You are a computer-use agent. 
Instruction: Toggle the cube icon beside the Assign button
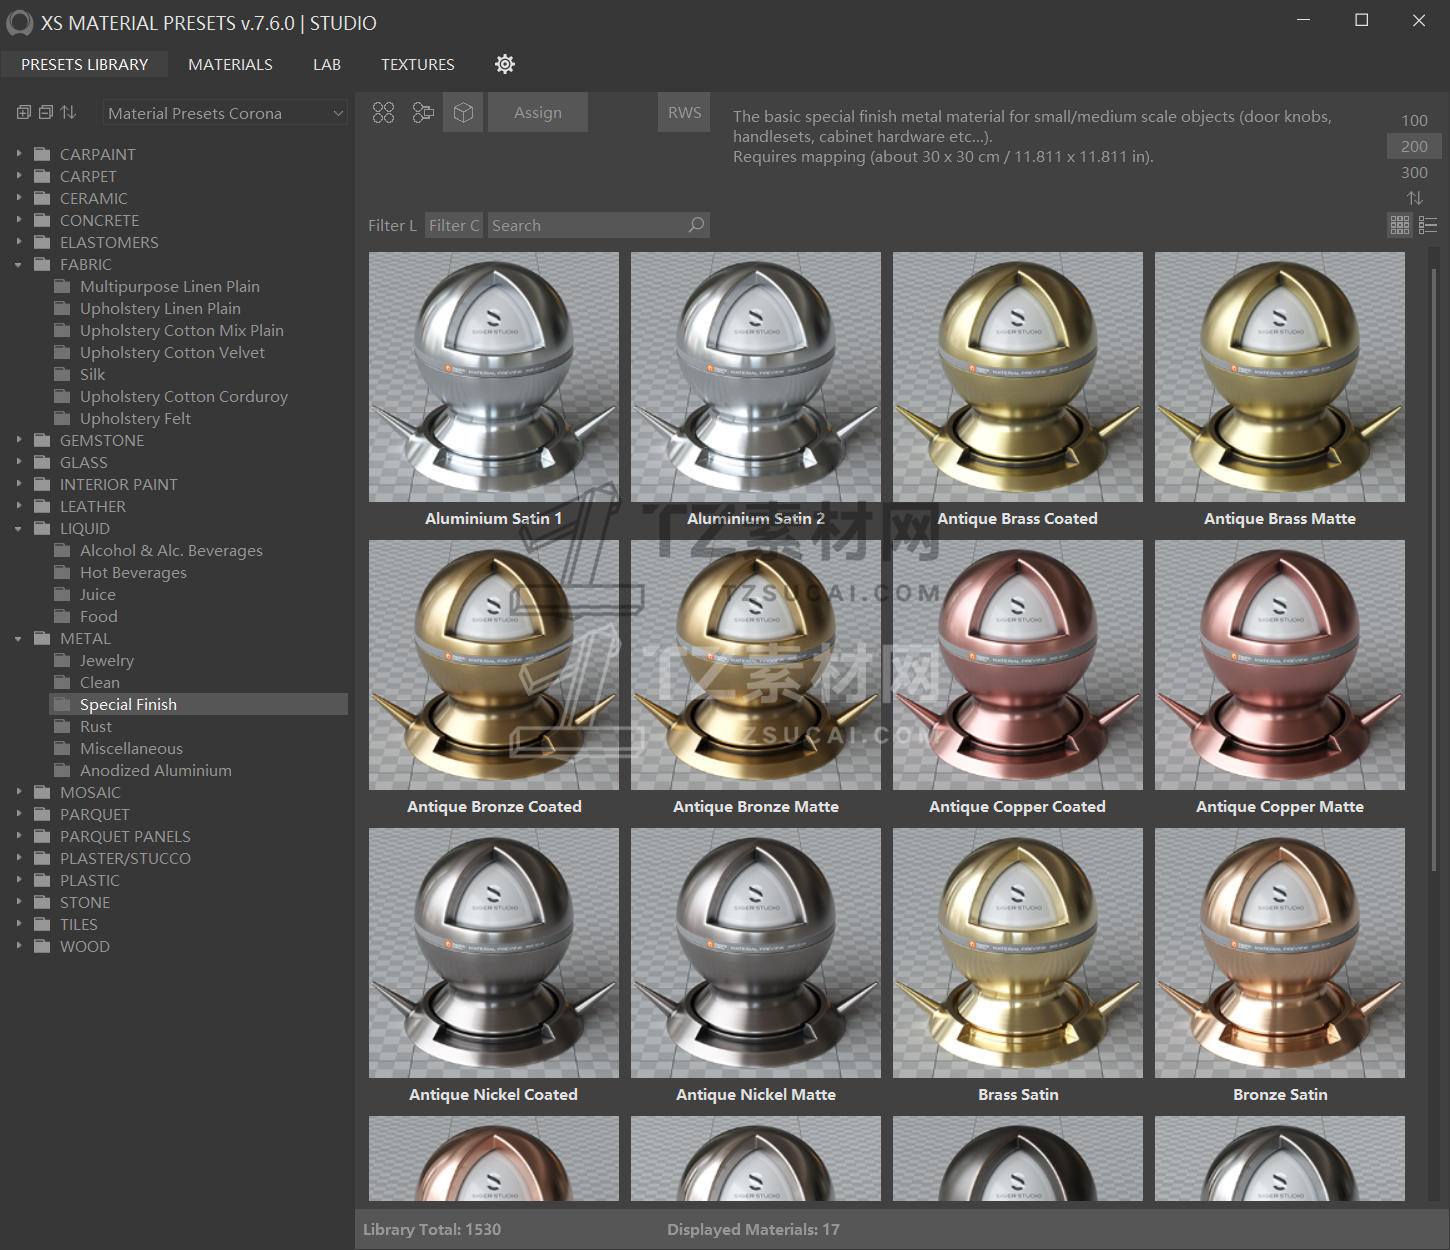463,113
